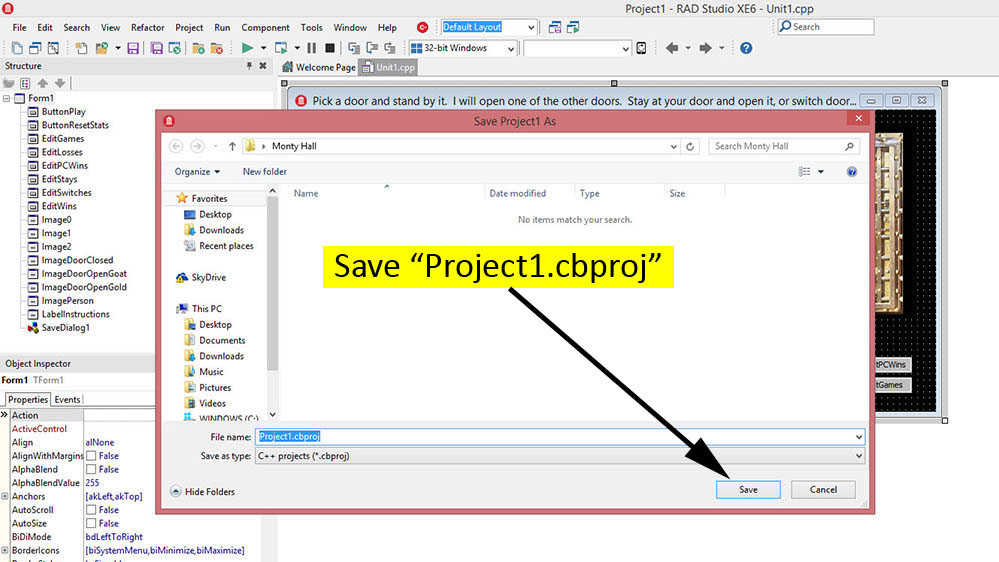Click move-up arrow in Structure toolbar

tap(43, 83)
